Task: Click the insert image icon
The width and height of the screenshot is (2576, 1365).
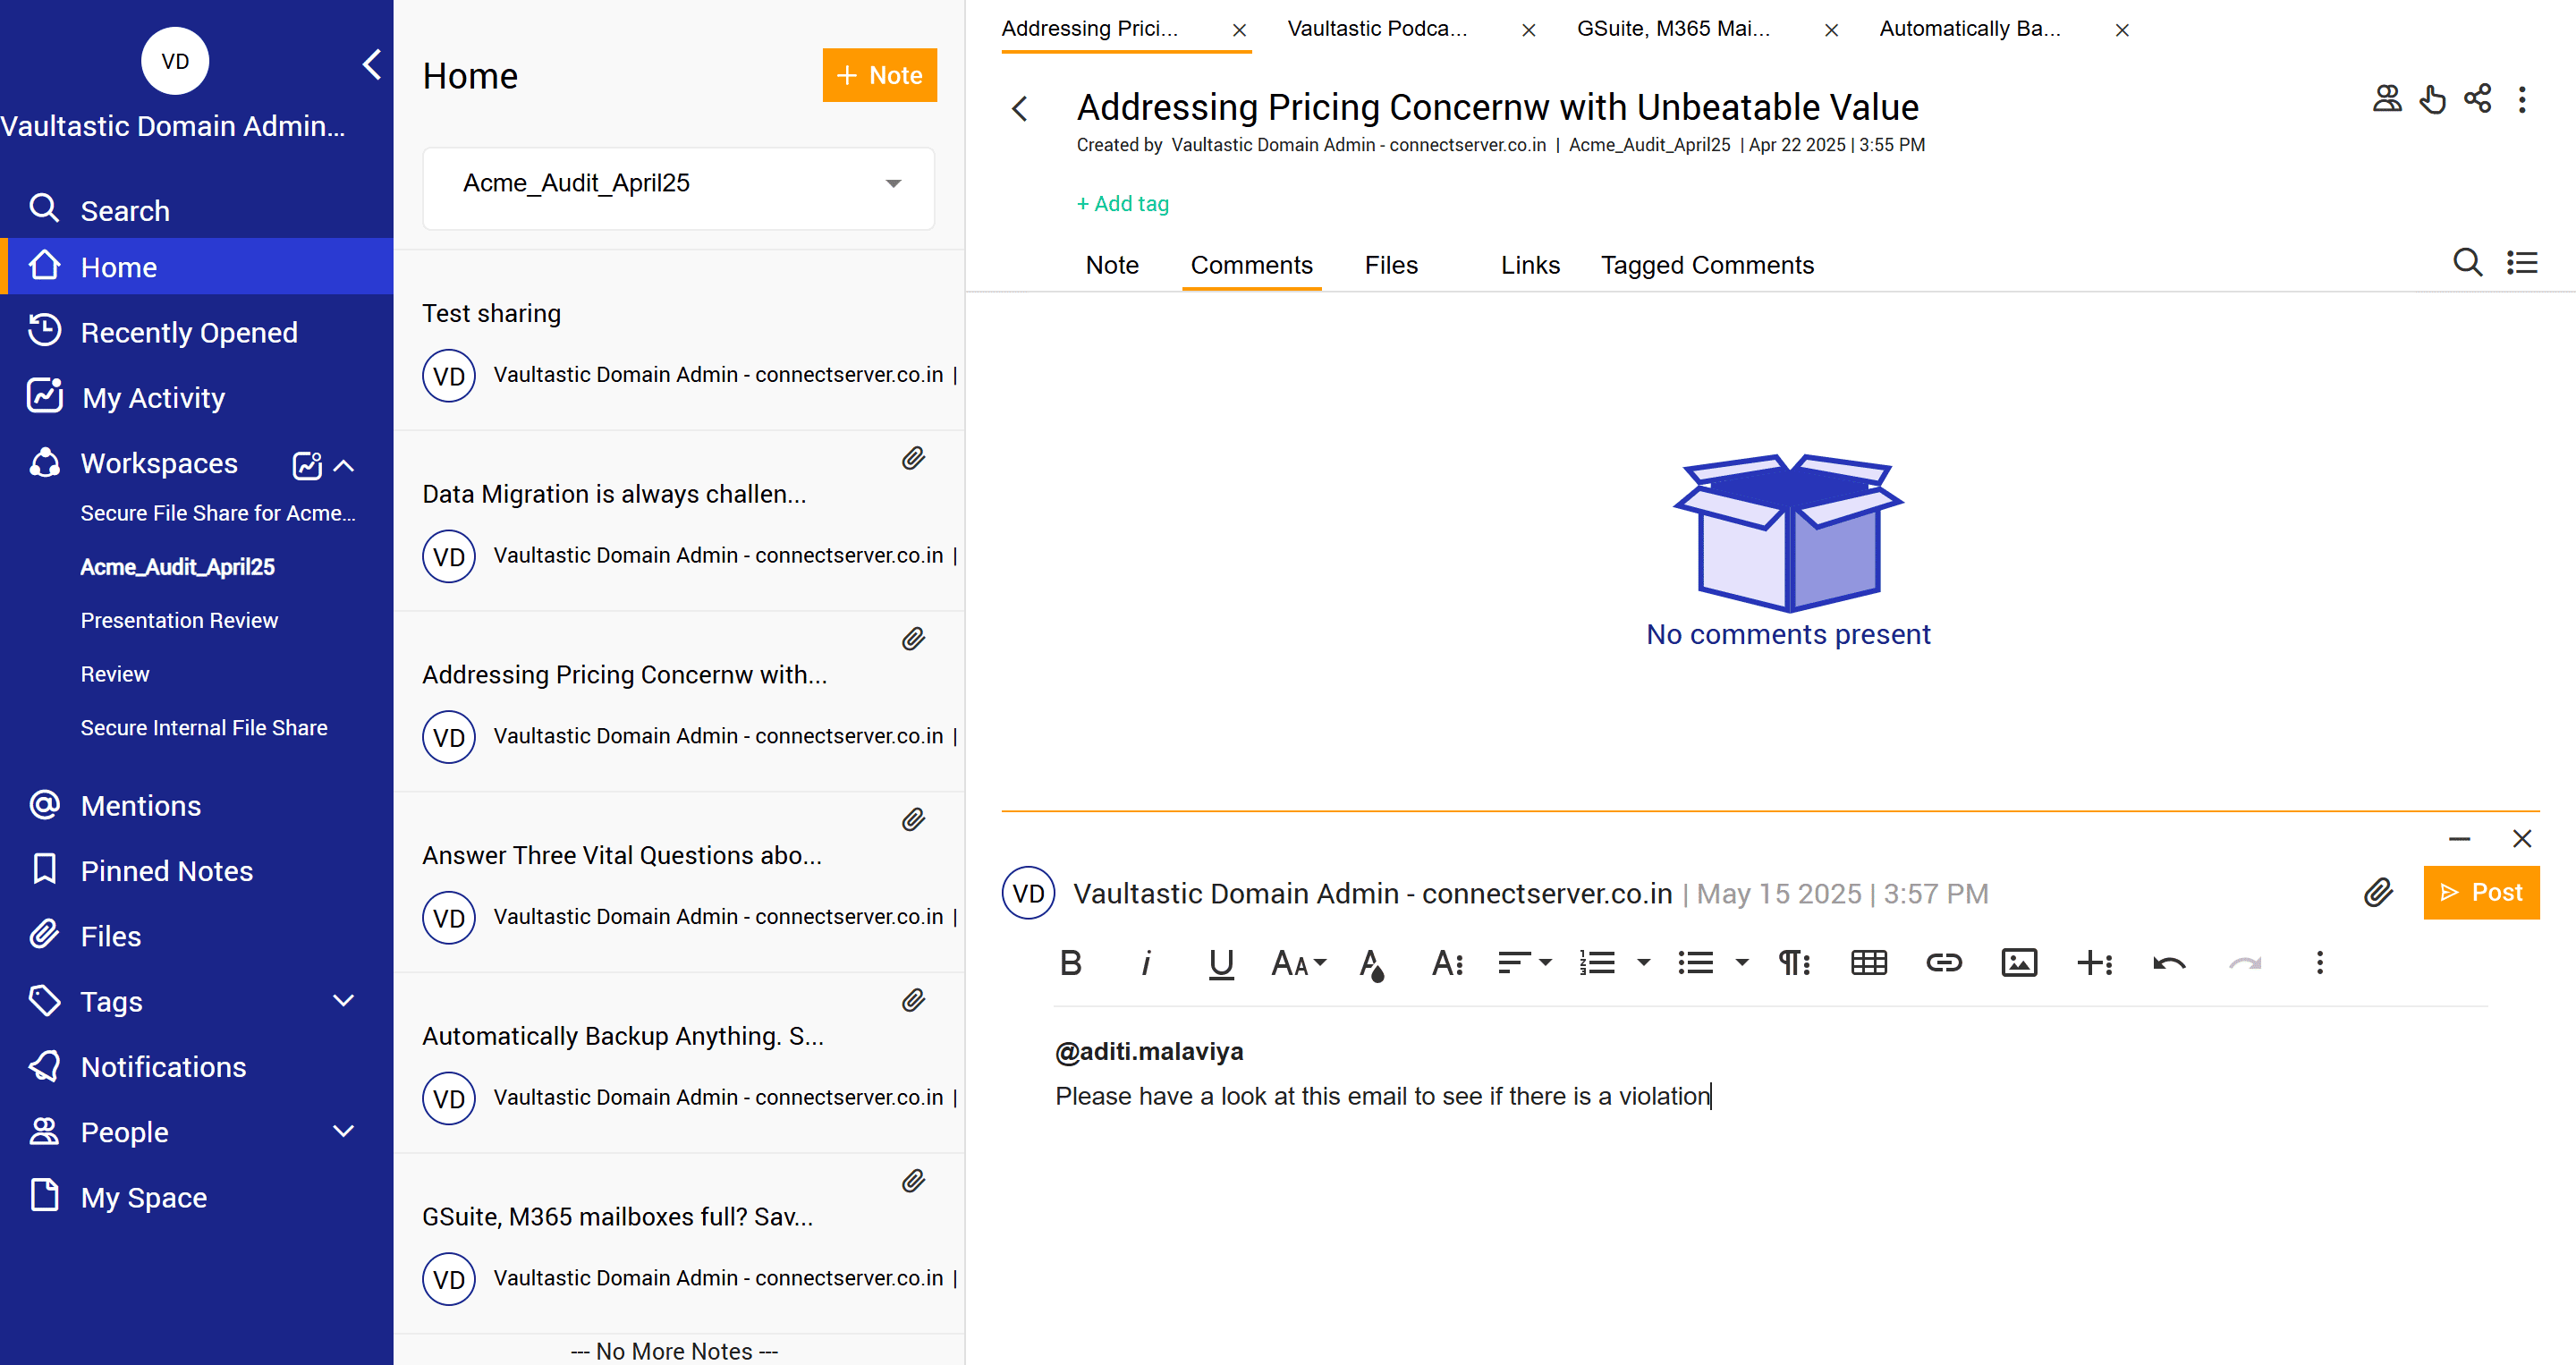Action: click(x=2018, y=963)
